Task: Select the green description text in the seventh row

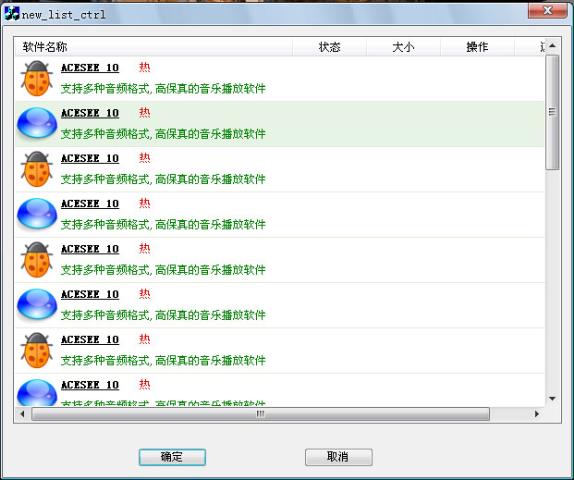Action: [x=163, y=361]
